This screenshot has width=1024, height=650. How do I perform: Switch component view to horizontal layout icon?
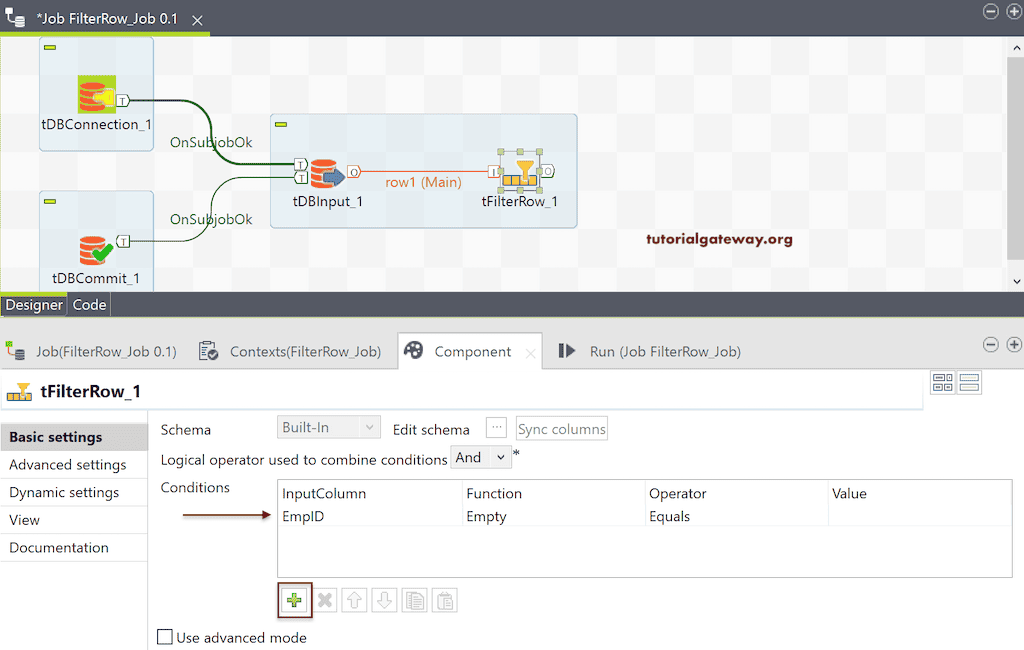click(941, 382)
